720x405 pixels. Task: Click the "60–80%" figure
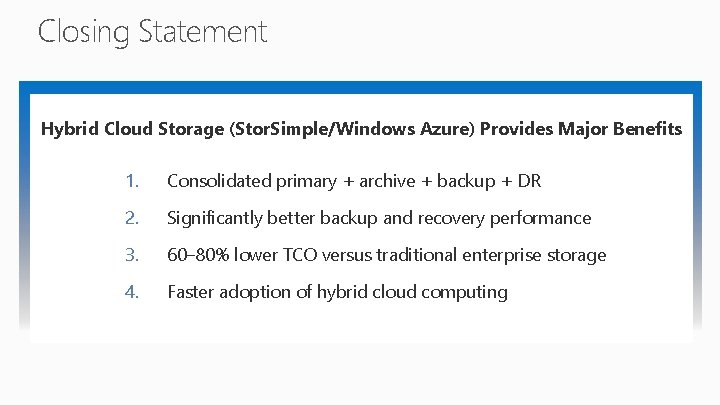point(198,255)
